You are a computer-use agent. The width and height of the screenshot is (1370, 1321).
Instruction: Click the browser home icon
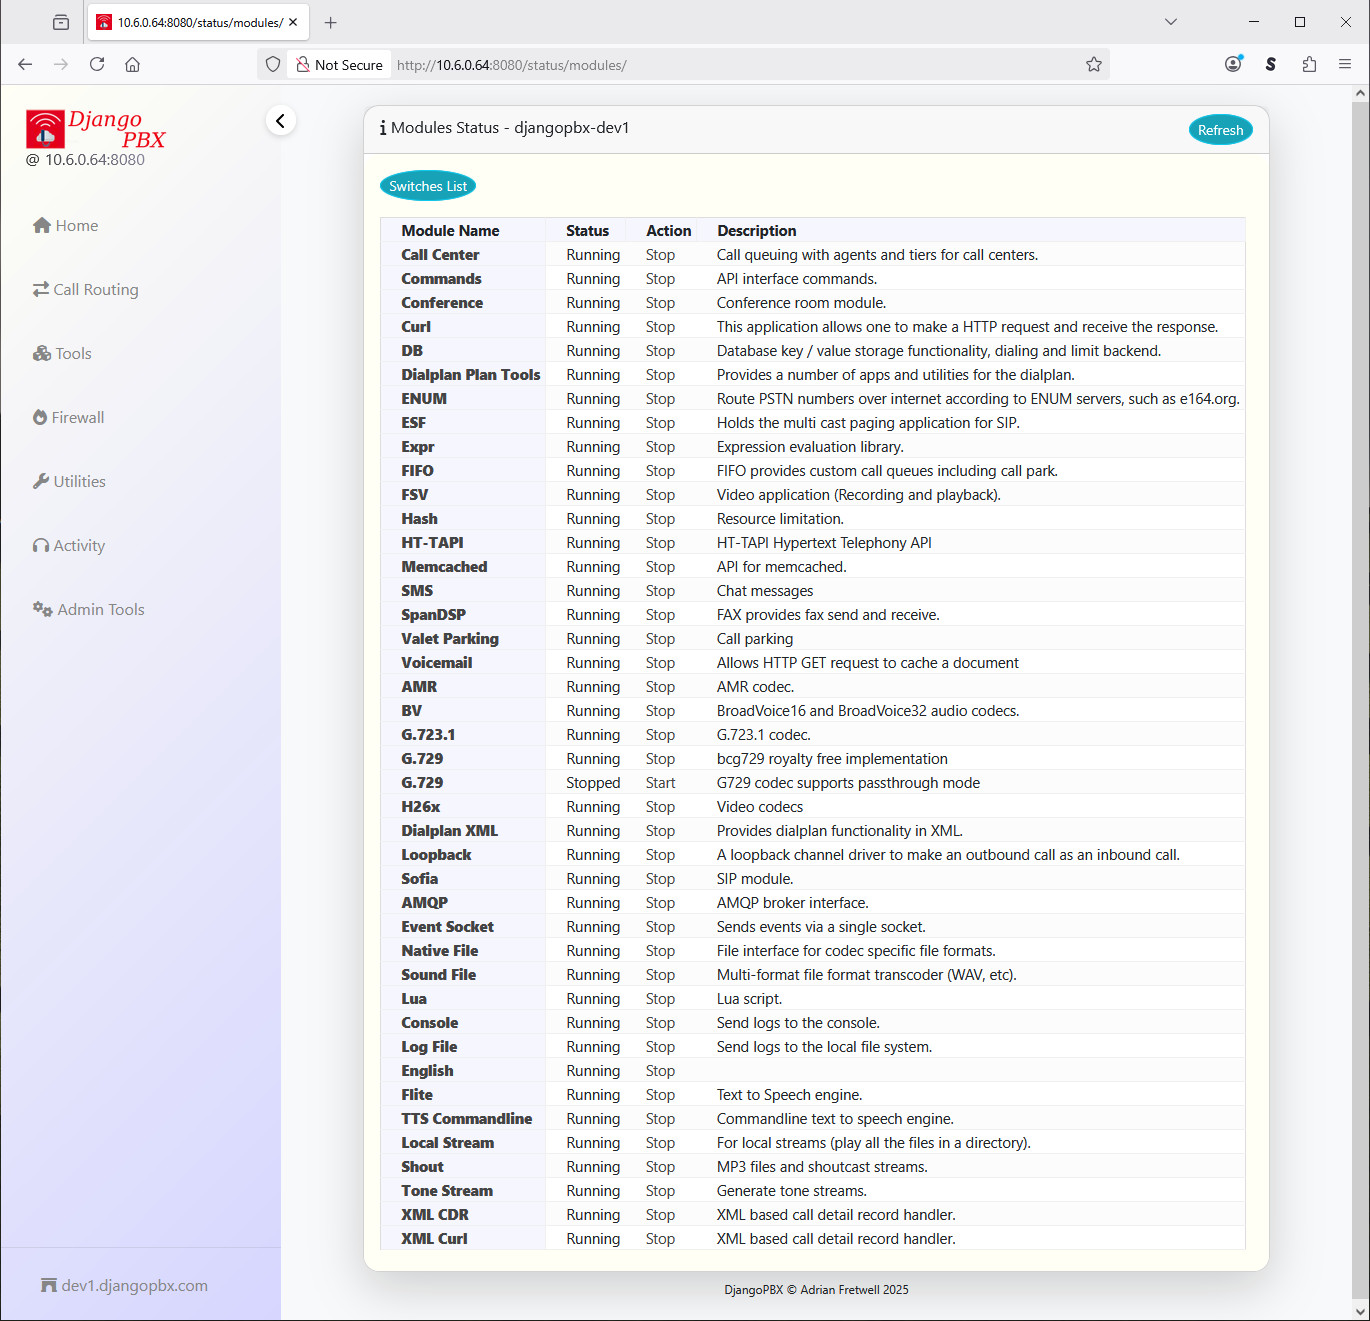pos(132,65)
